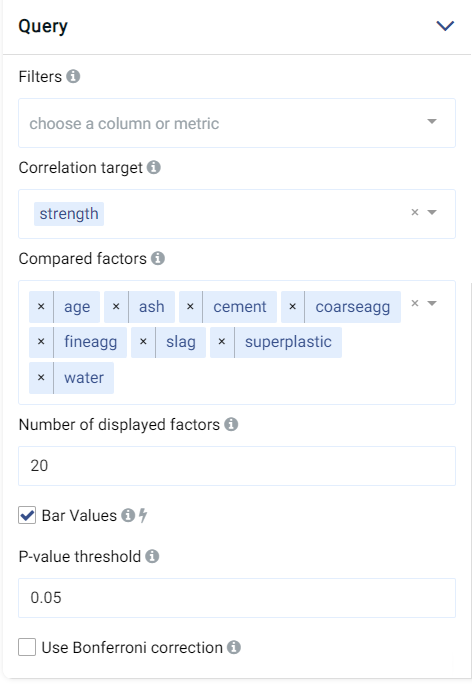Uncheck the Bar Values checkbox
Screen dimensions: 472x687
[27, 515]
